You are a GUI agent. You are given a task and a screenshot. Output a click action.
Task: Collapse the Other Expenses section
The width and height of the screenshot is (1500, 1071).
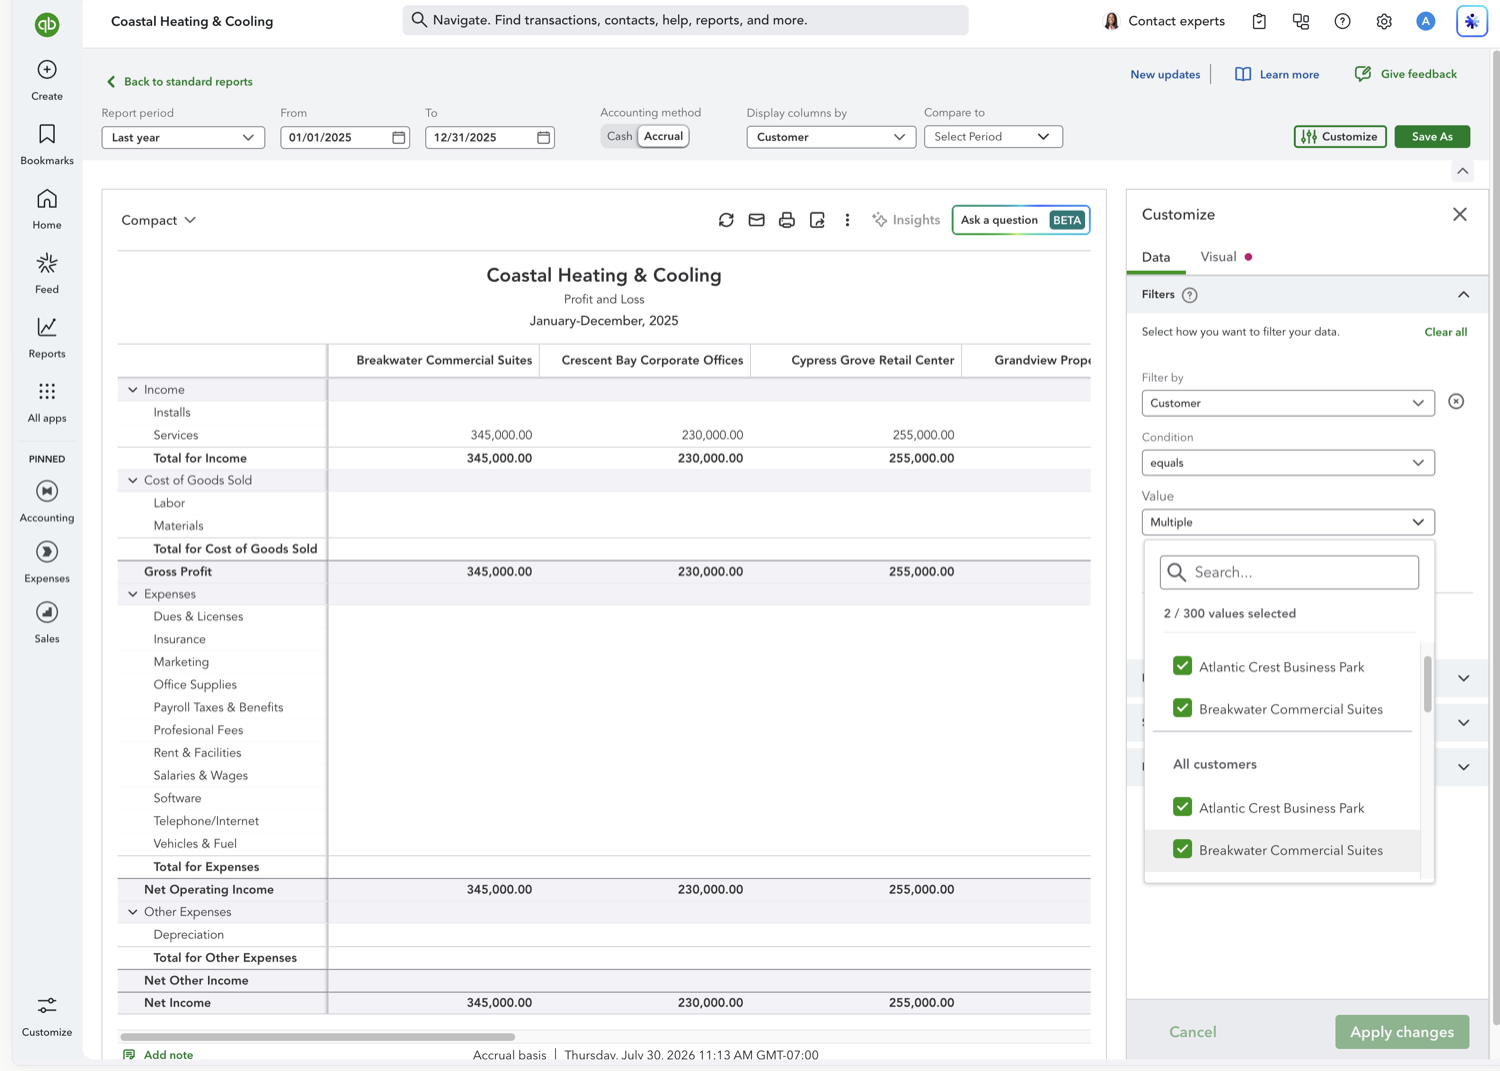(132, 912)
